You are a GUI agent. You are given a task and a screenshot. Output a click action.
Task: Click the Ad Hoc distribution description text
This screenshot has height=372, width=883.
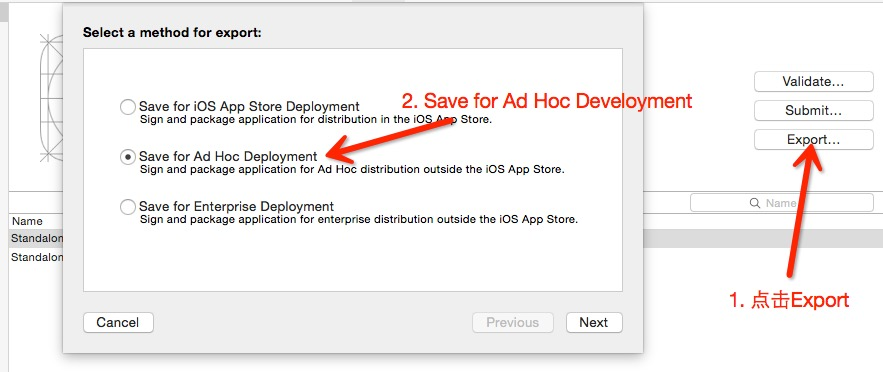click(352, 169)
